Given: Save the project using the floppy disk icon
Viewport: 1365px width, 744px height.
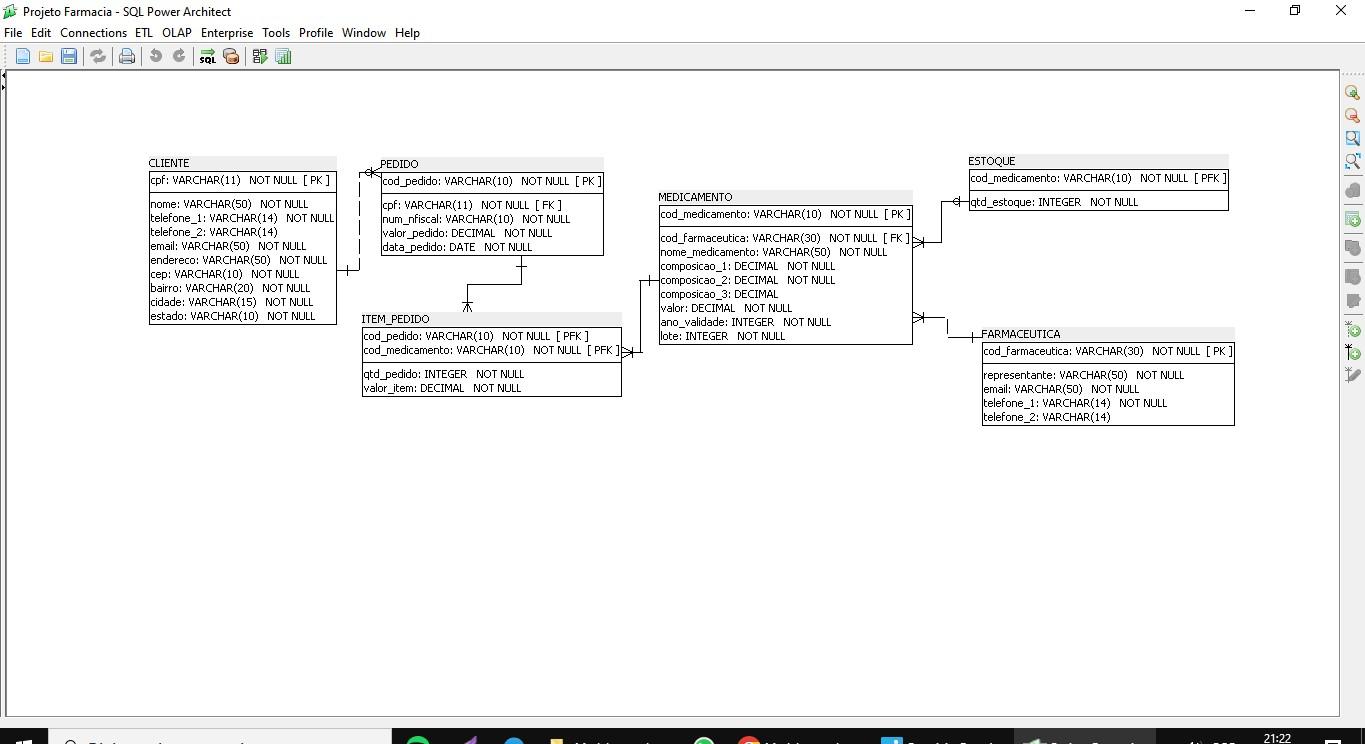Looking at the screenshot, I should coord(69,57).
